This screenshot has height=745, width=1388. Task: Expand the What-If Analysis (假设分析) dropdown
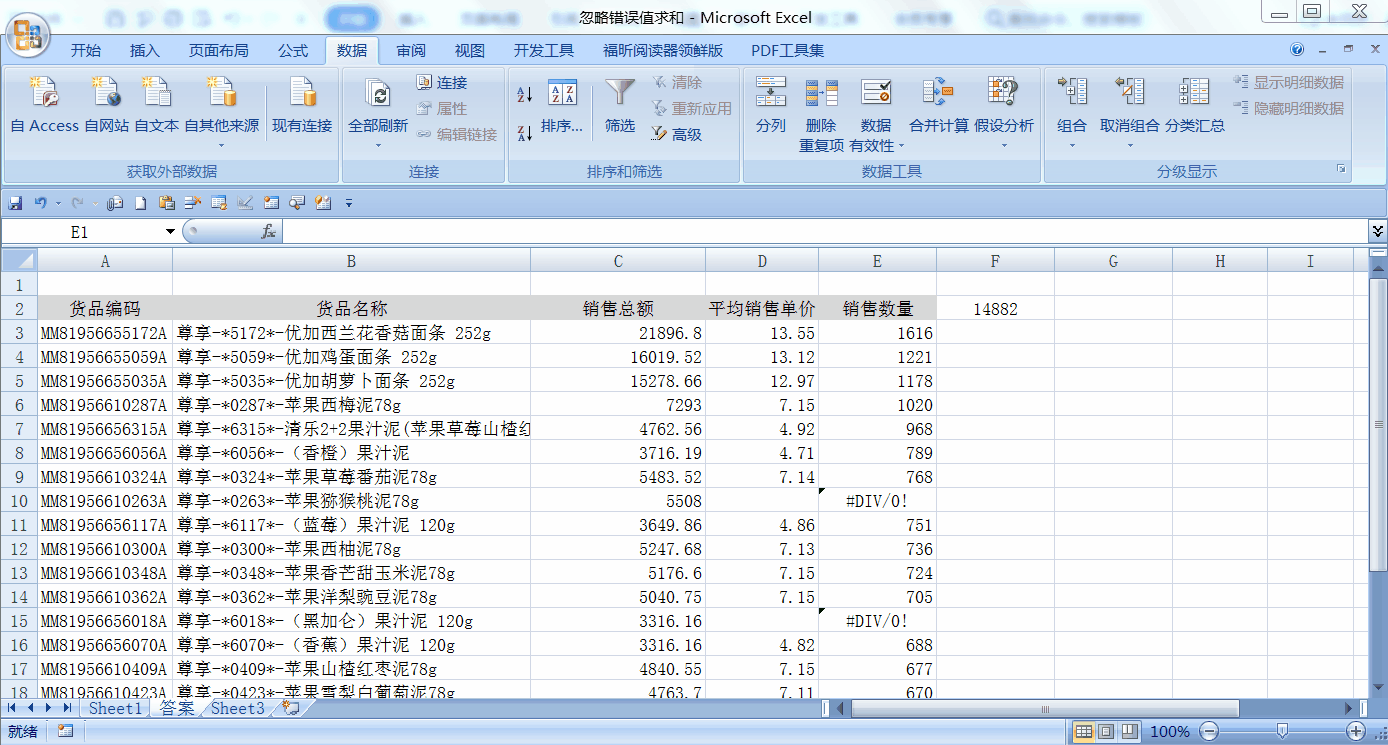tap(1004, 145)
